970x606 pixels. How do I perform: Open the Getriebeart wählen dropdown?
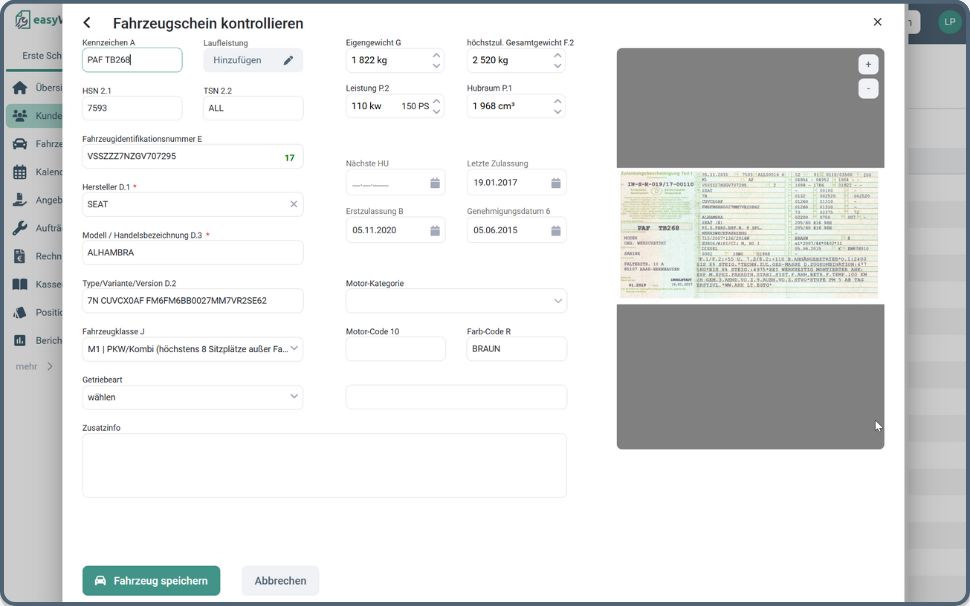tap(294, 397)
